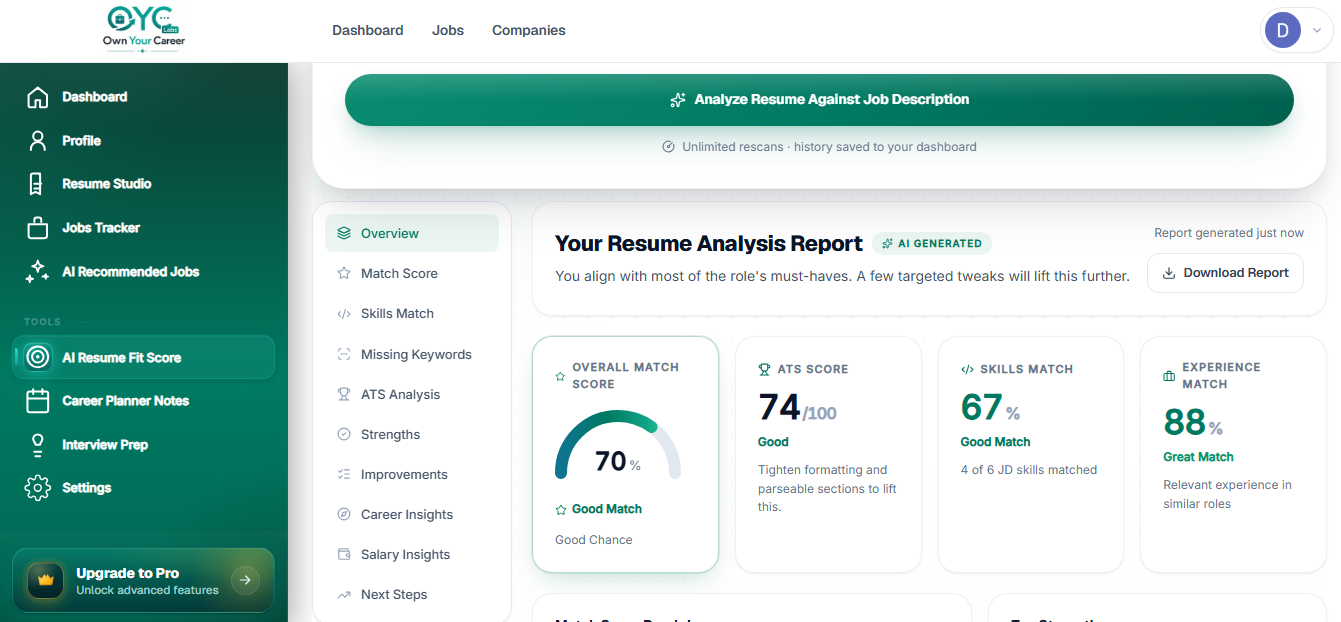Click the Dashboard home icon in sidebar

pyautogui.click(x=38, y=97)
